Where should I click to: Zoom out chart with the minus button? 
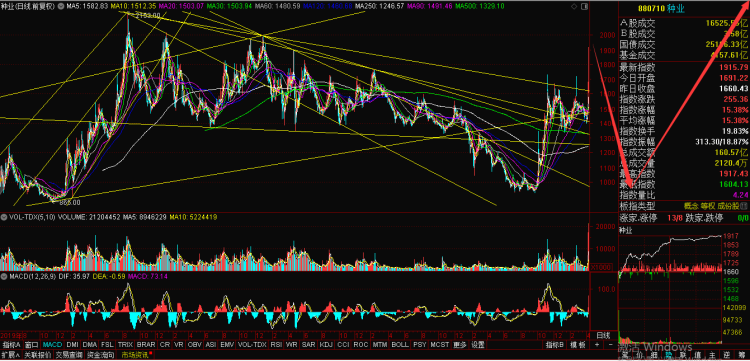click(610, 344)
